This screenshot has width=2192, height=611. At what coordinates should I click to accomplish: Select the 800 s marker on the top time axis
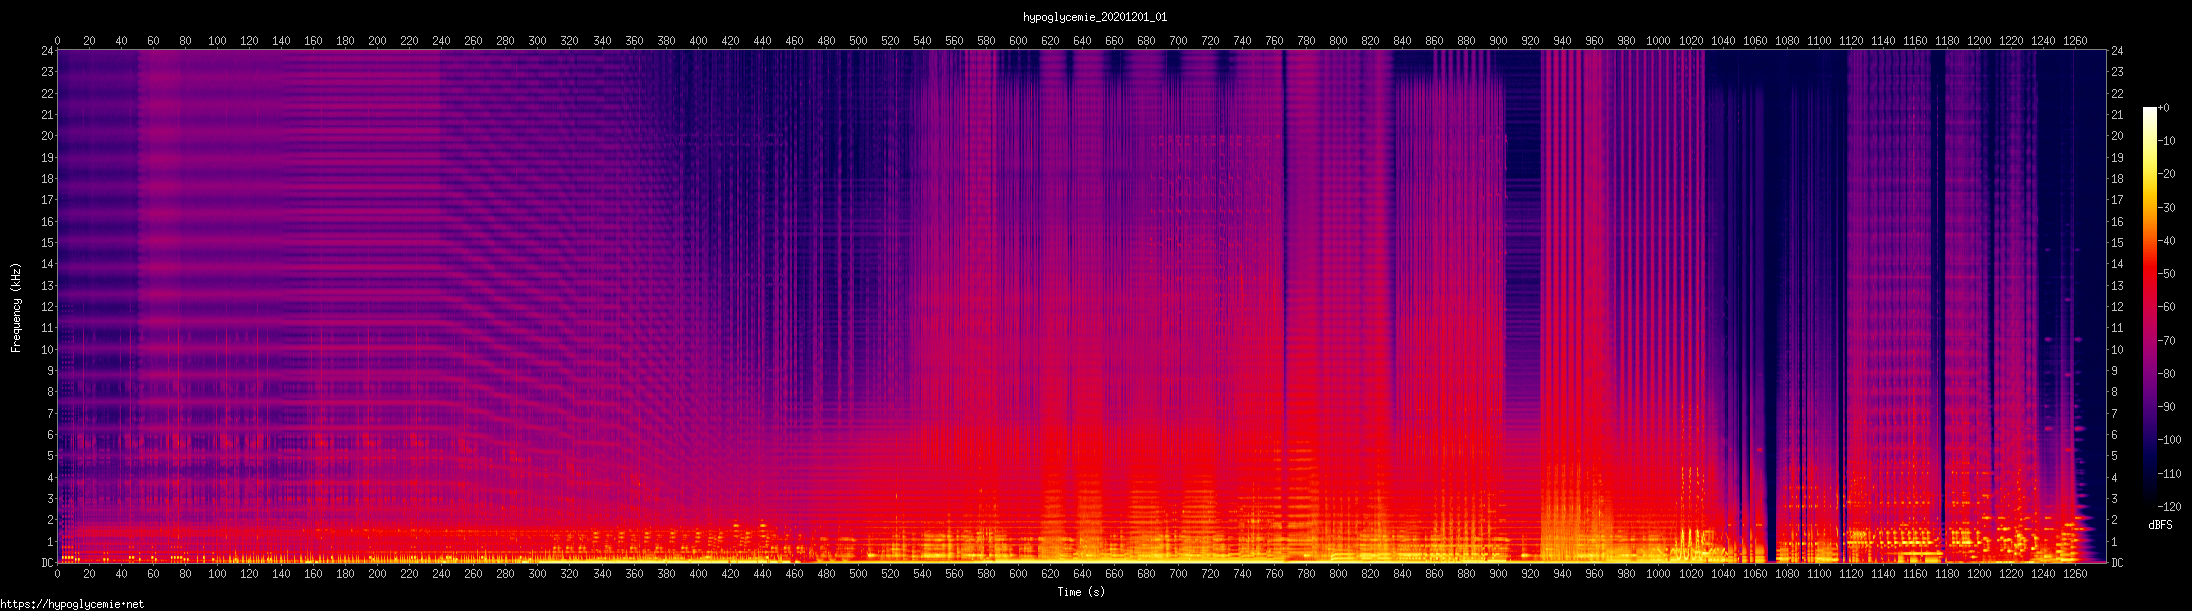pos(1338,41)
